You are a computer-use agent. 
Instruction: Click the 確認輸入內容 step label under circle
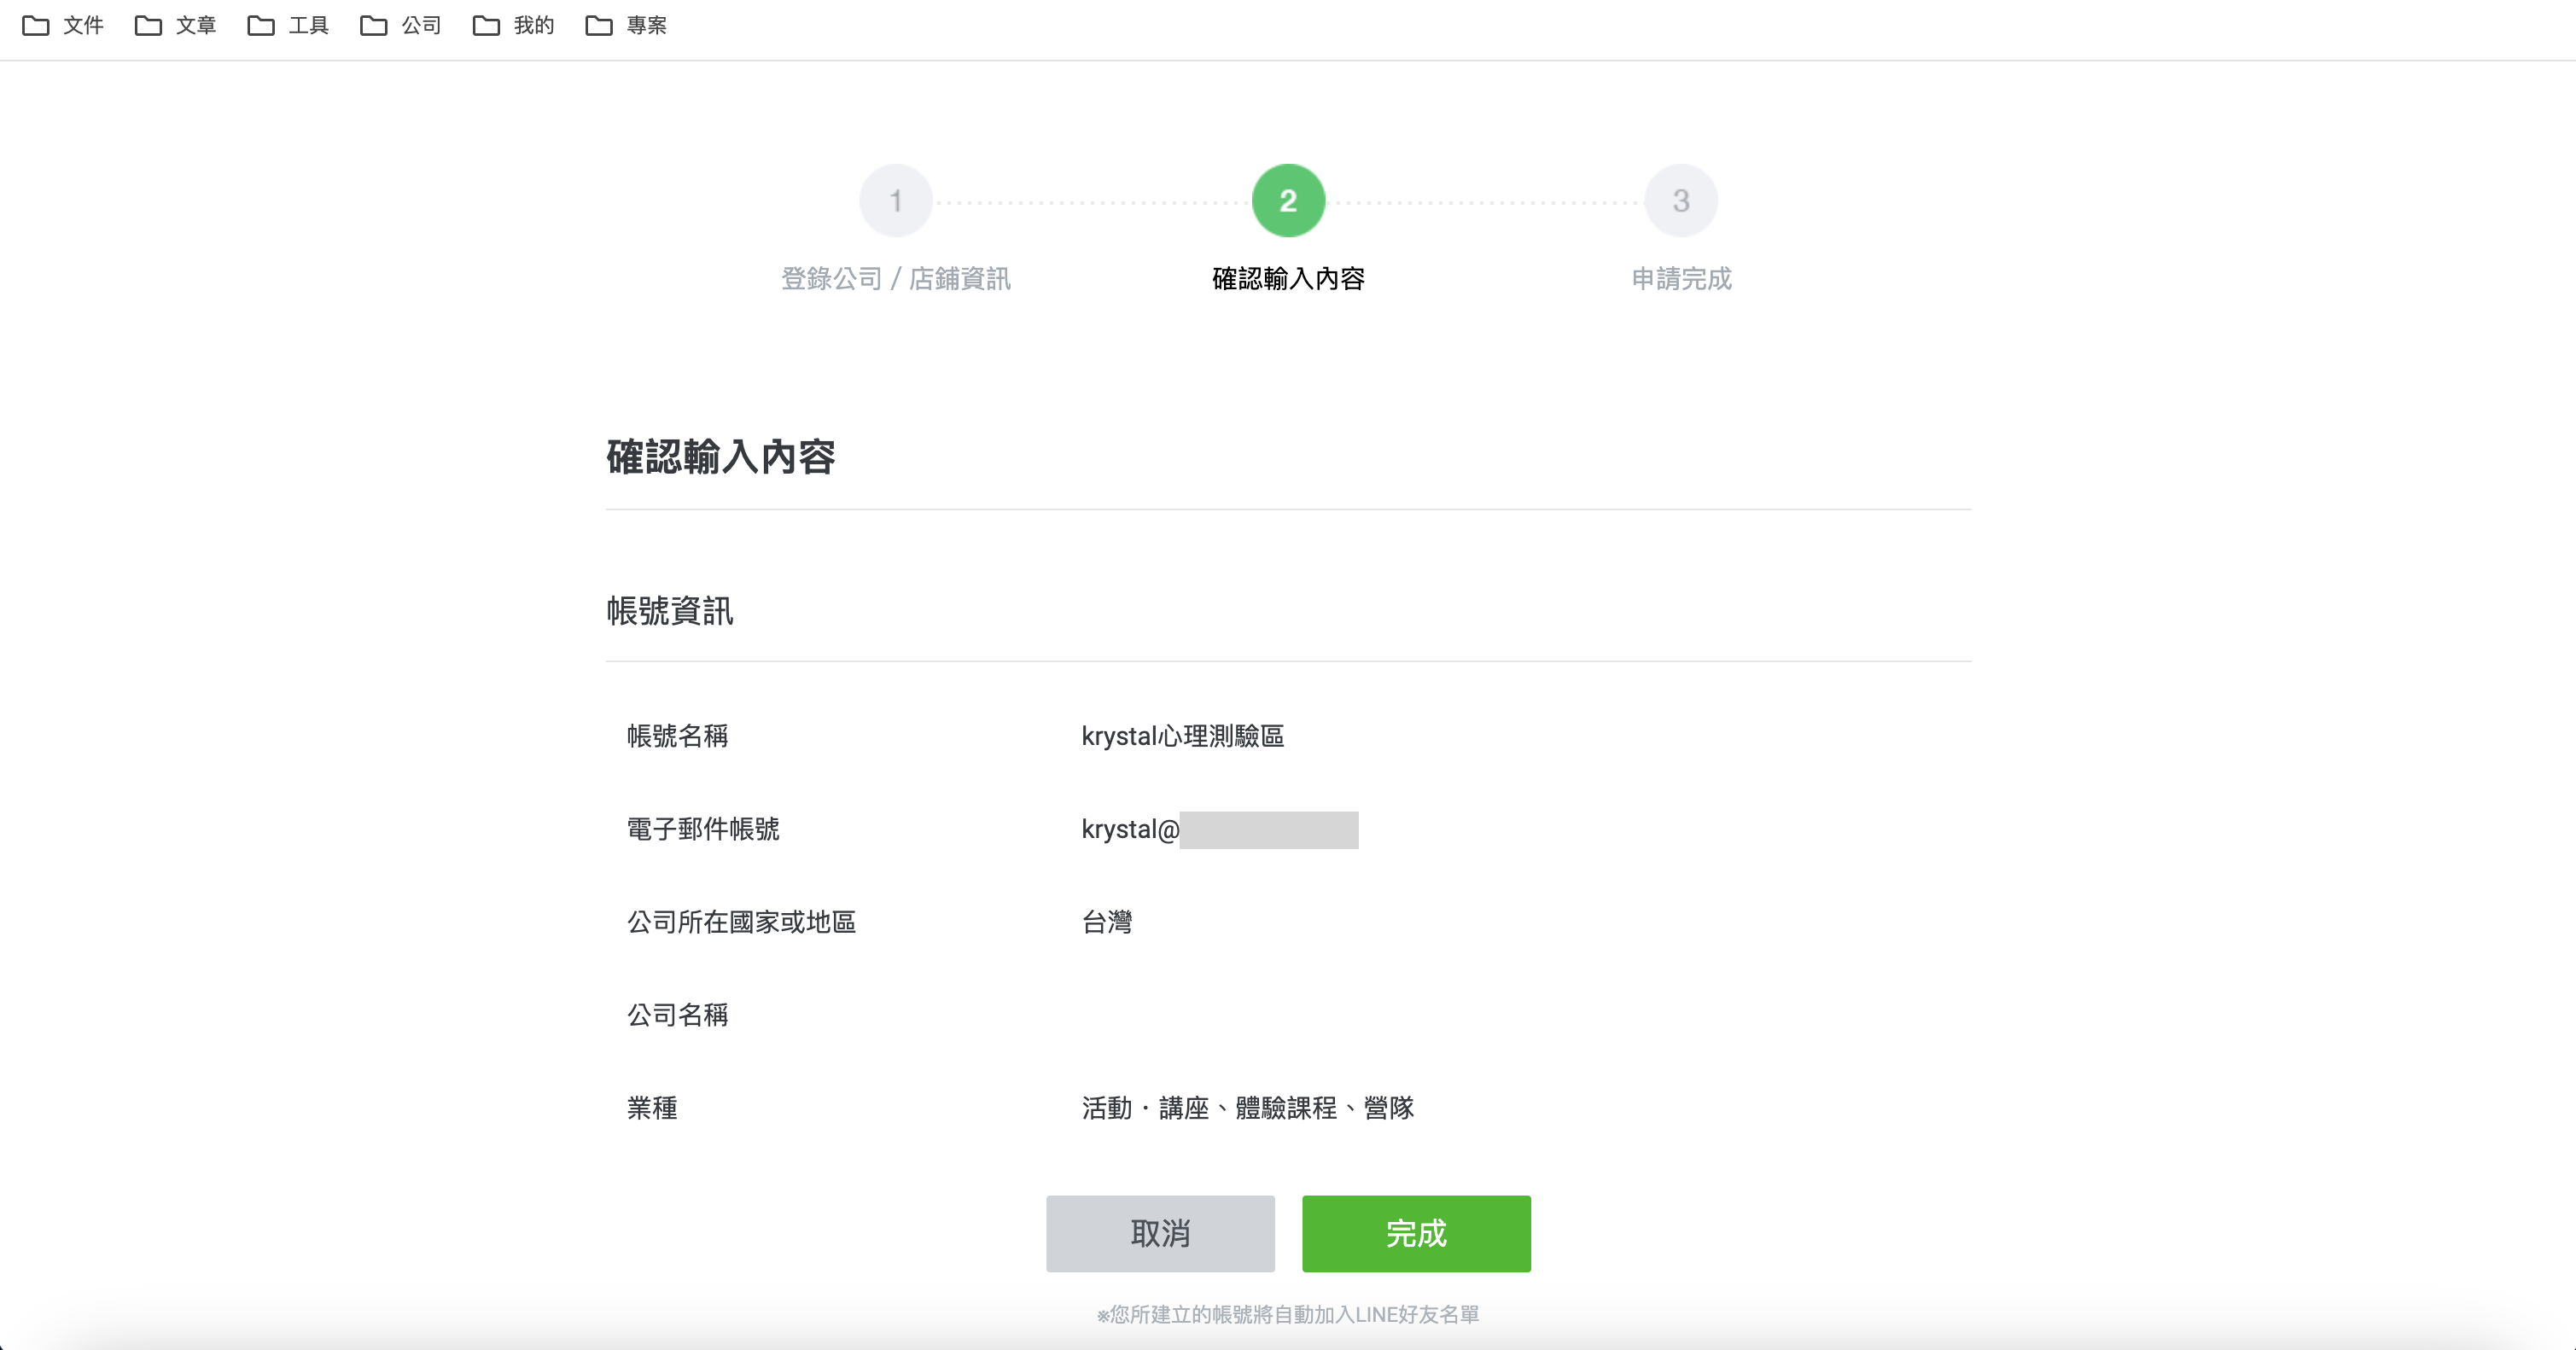click(1288, 278)
